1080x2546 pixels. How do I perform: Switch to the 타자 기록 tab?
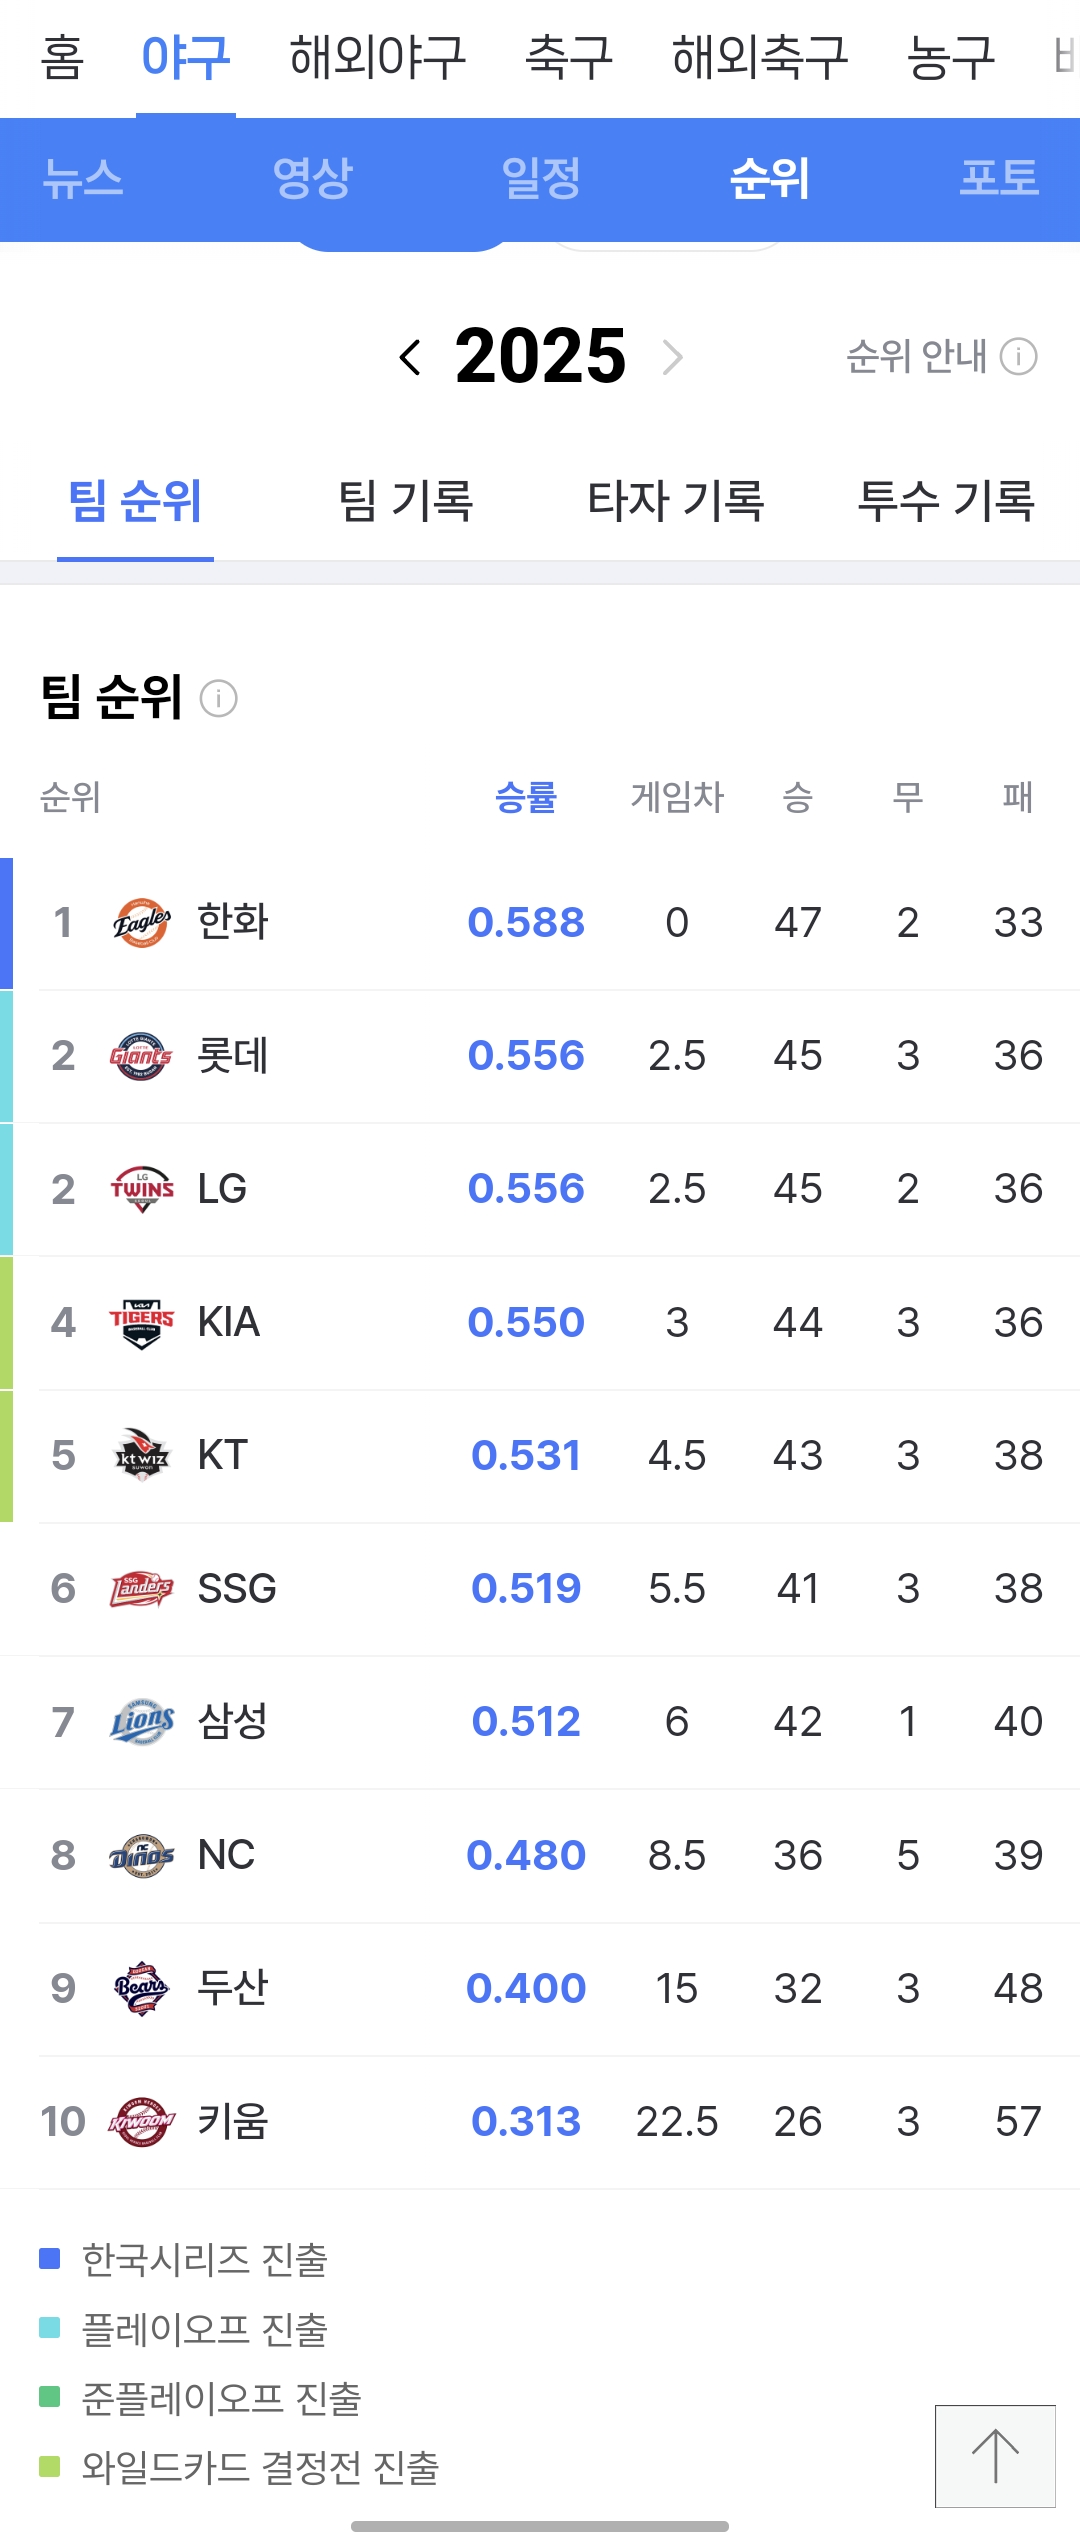pos(676,500)
